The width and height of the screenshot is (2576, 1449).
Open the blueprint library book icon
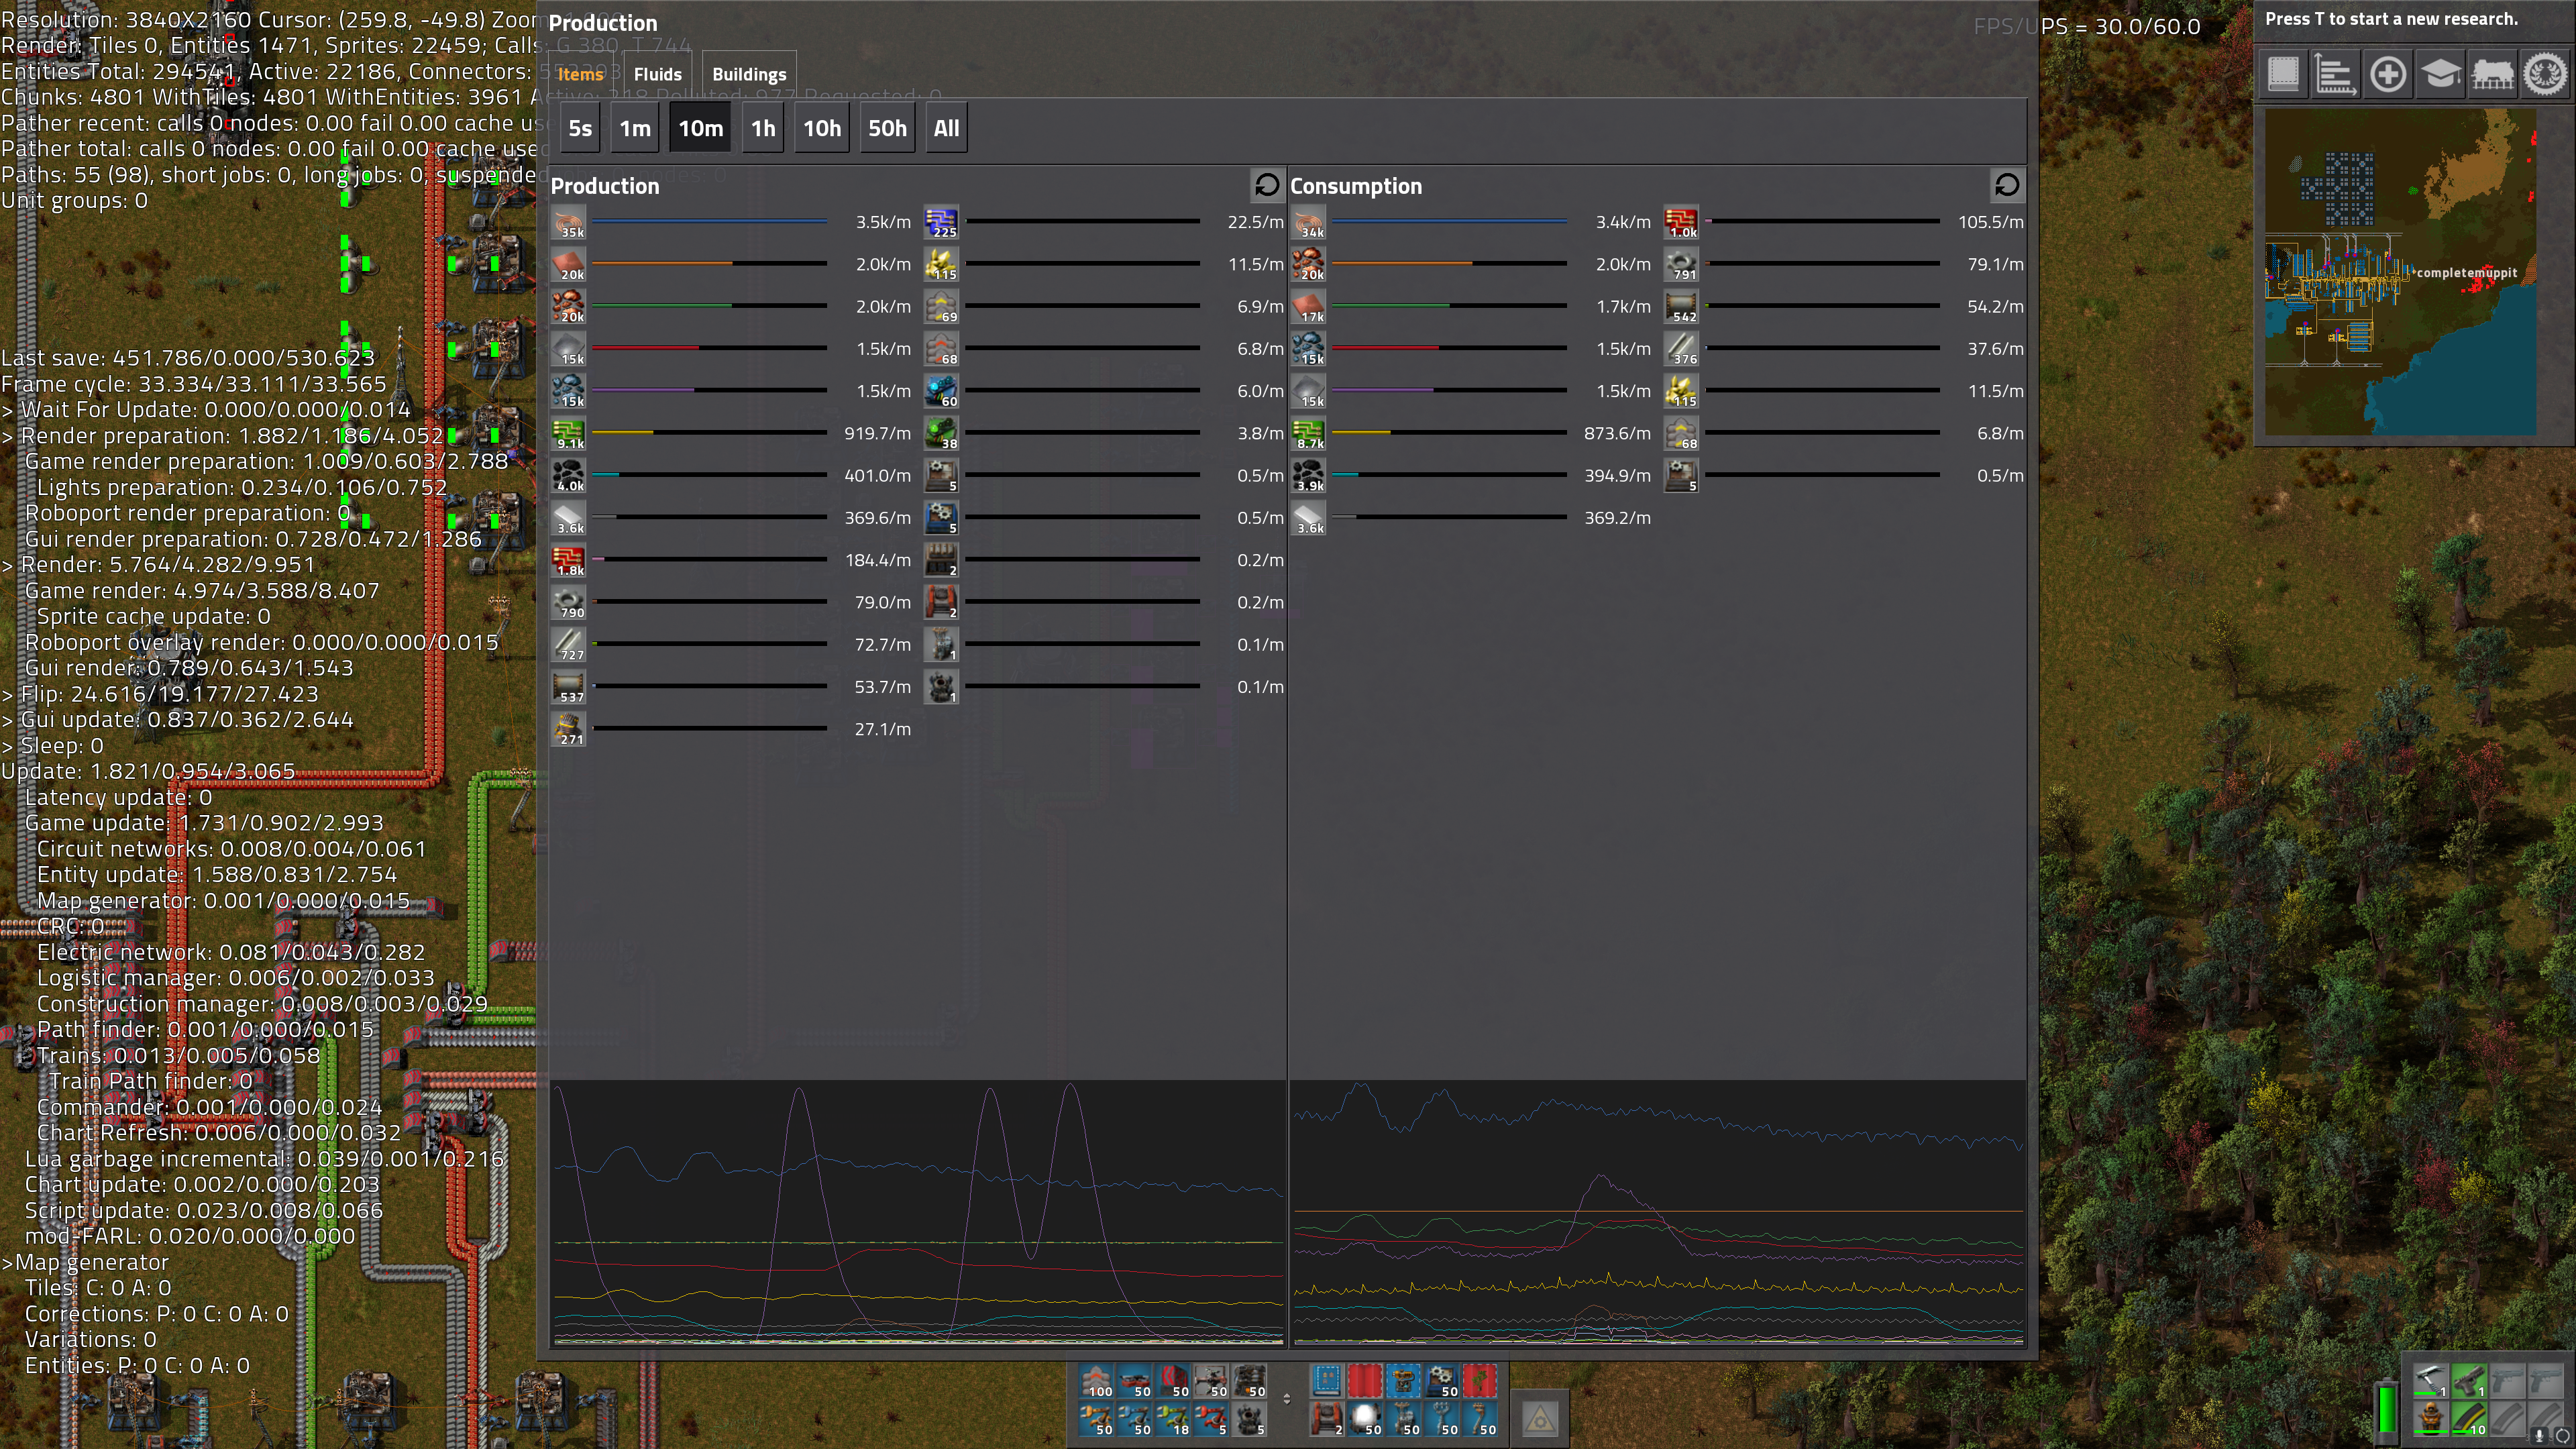2283,75
